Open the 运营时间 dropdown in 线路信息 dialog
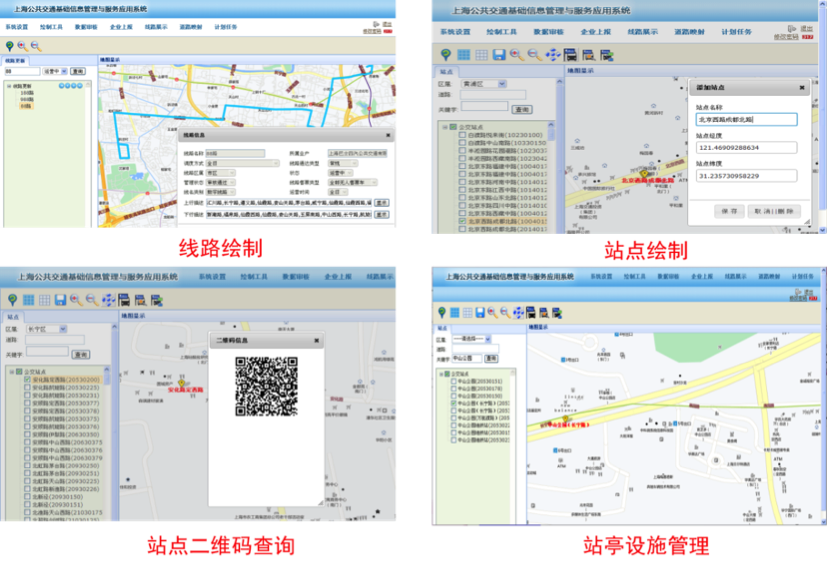The width and height of the screenshot is (828, 571). (338, 192)
